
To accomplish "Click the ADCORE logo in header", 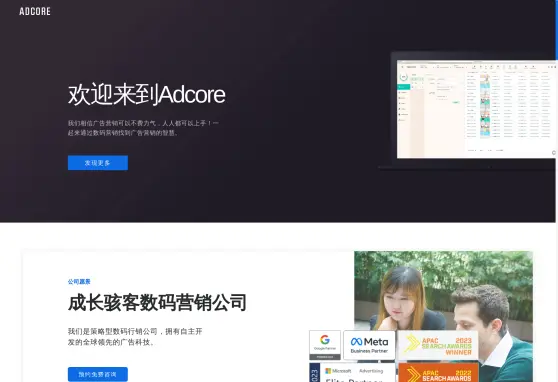I will 35,11.
